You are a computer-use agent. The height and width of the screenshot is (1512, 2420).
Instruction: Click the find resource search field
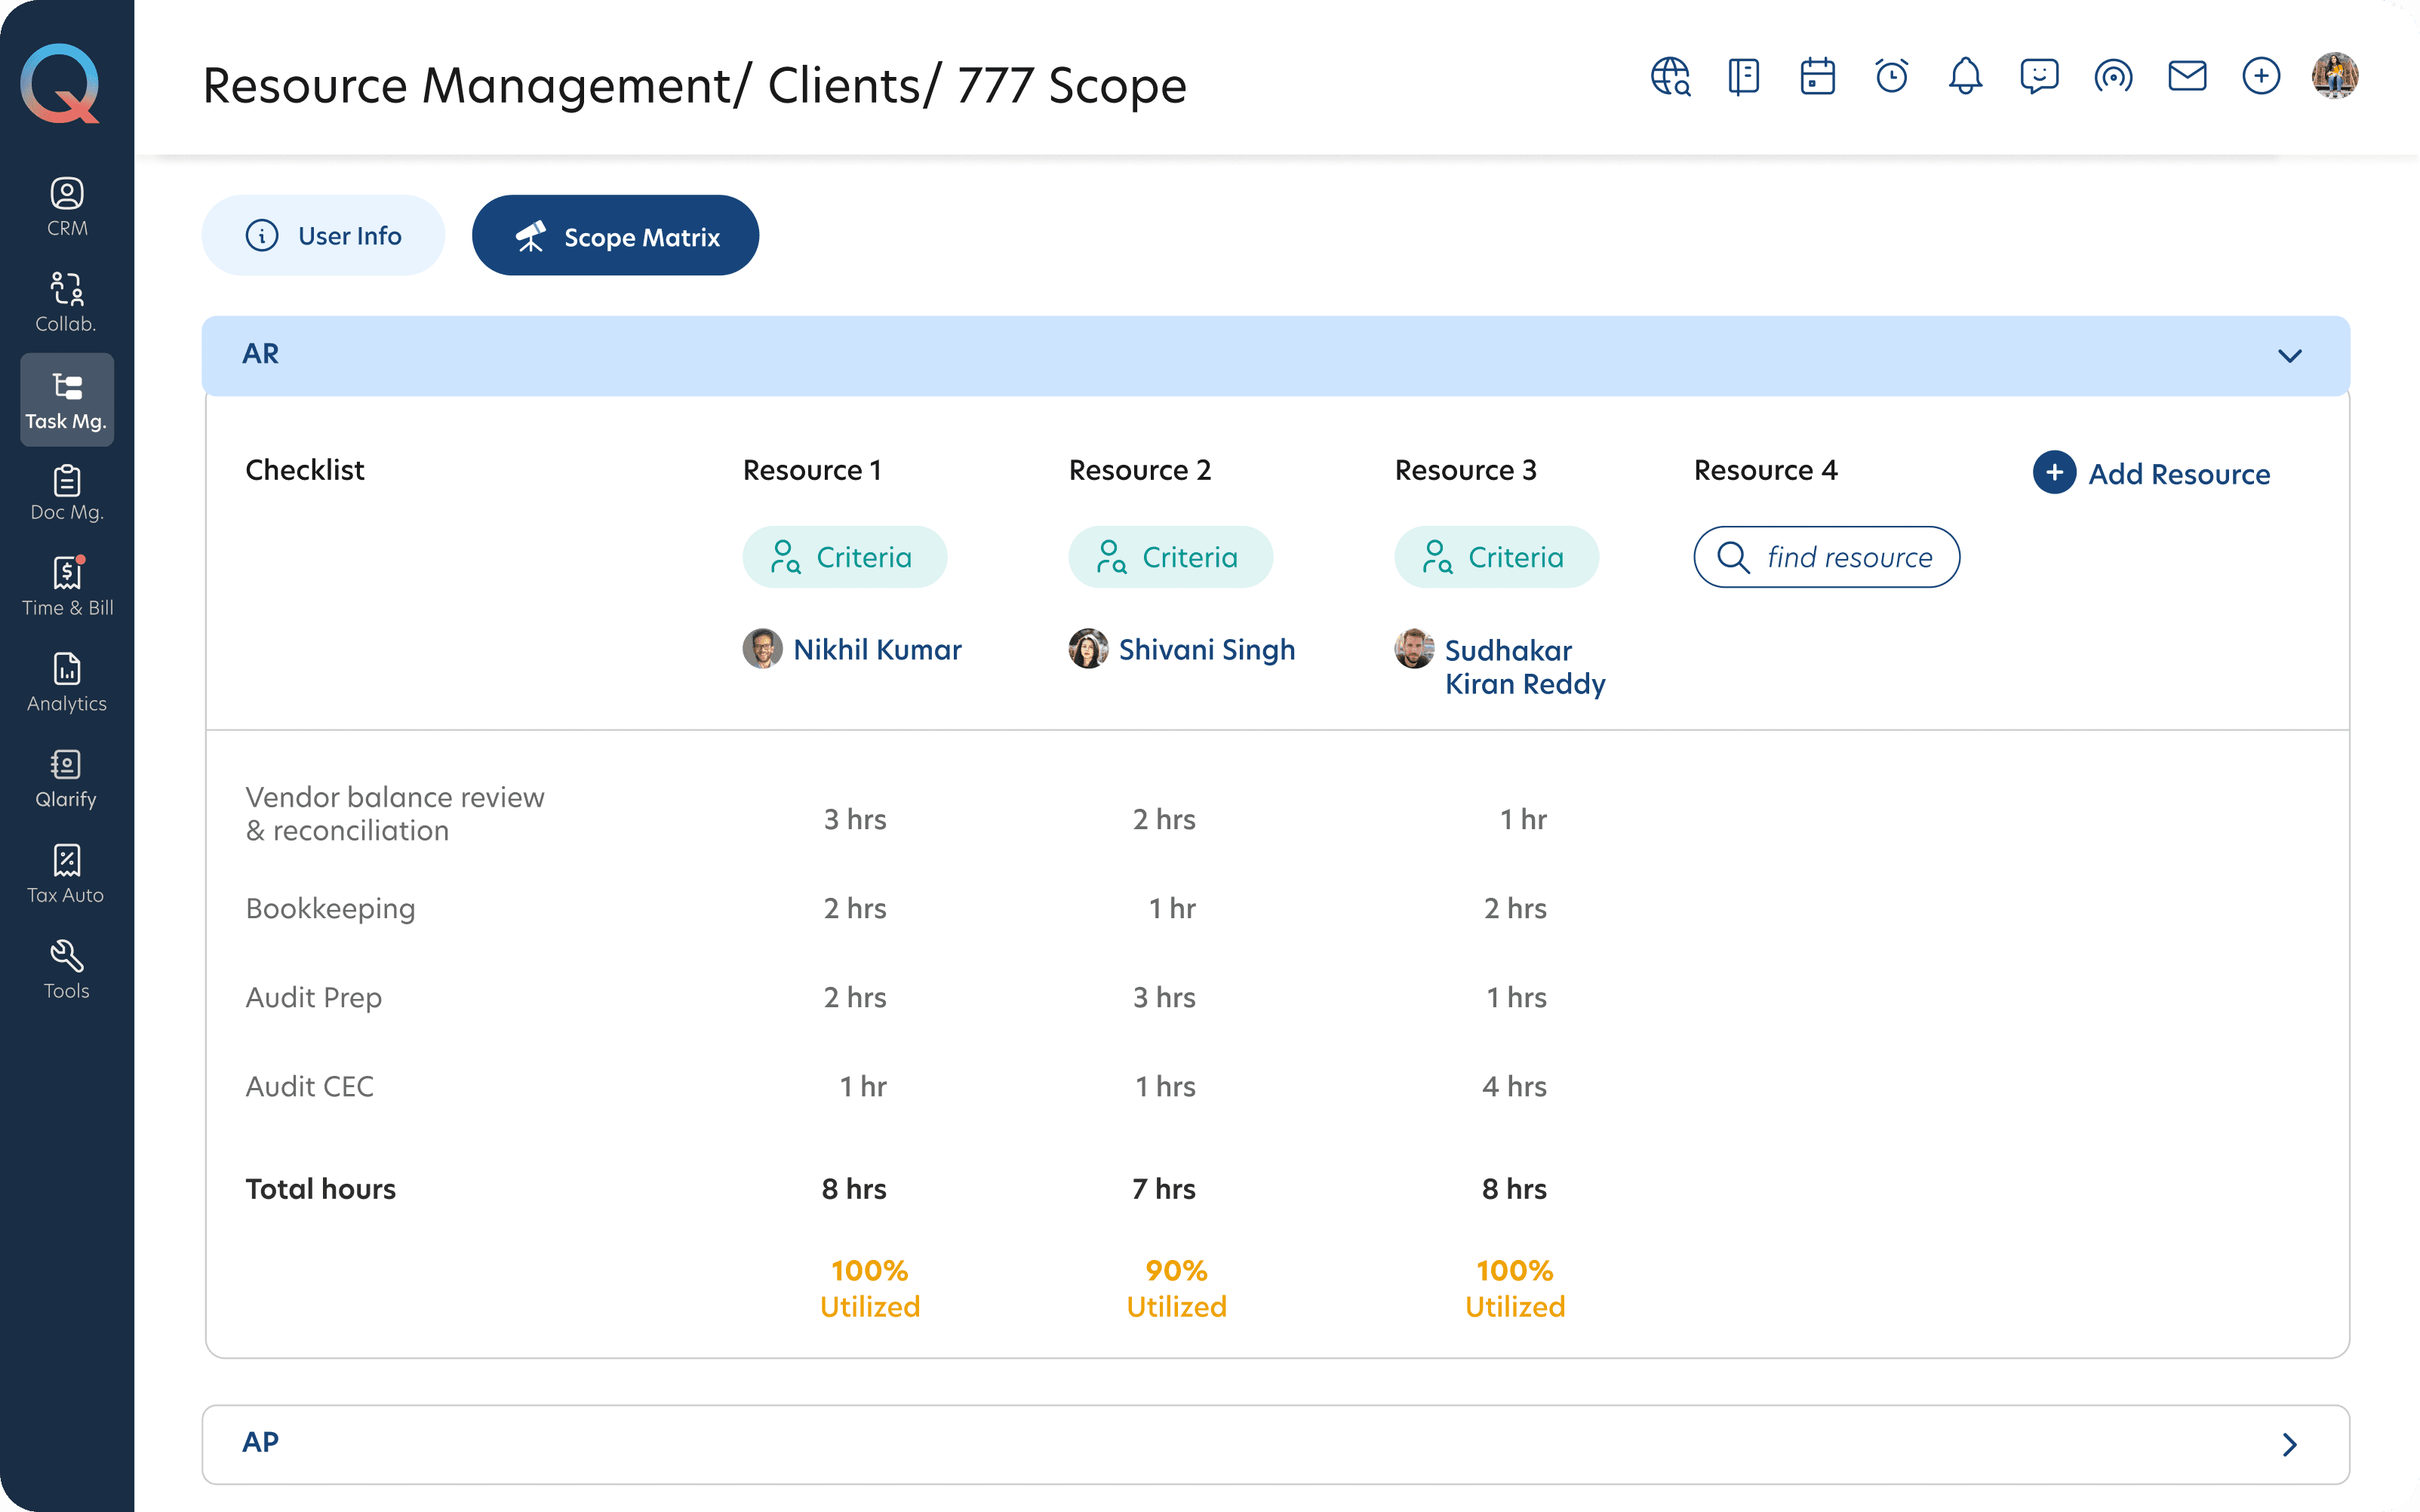(1826, 557)
